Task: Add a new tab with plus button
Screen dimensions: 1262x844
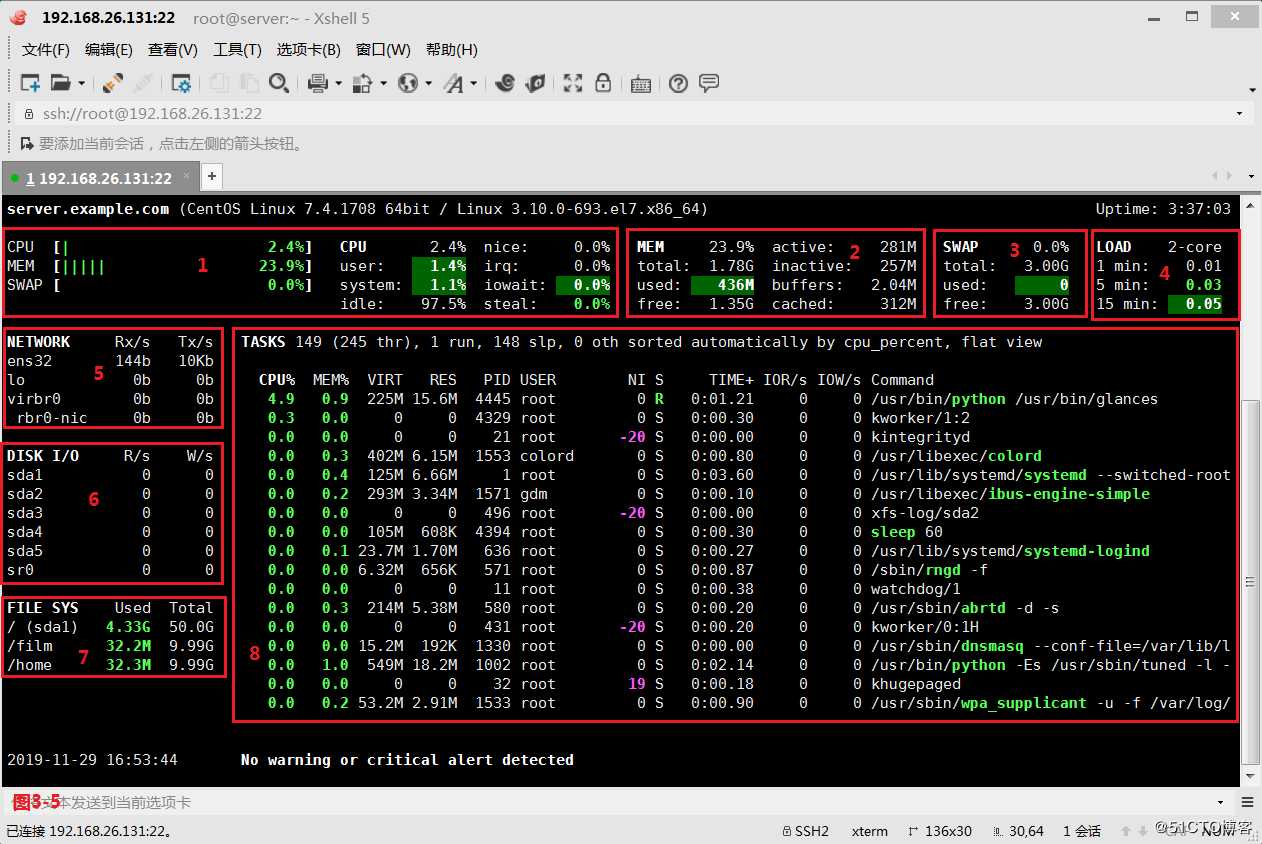Action: tap(212, 177)
